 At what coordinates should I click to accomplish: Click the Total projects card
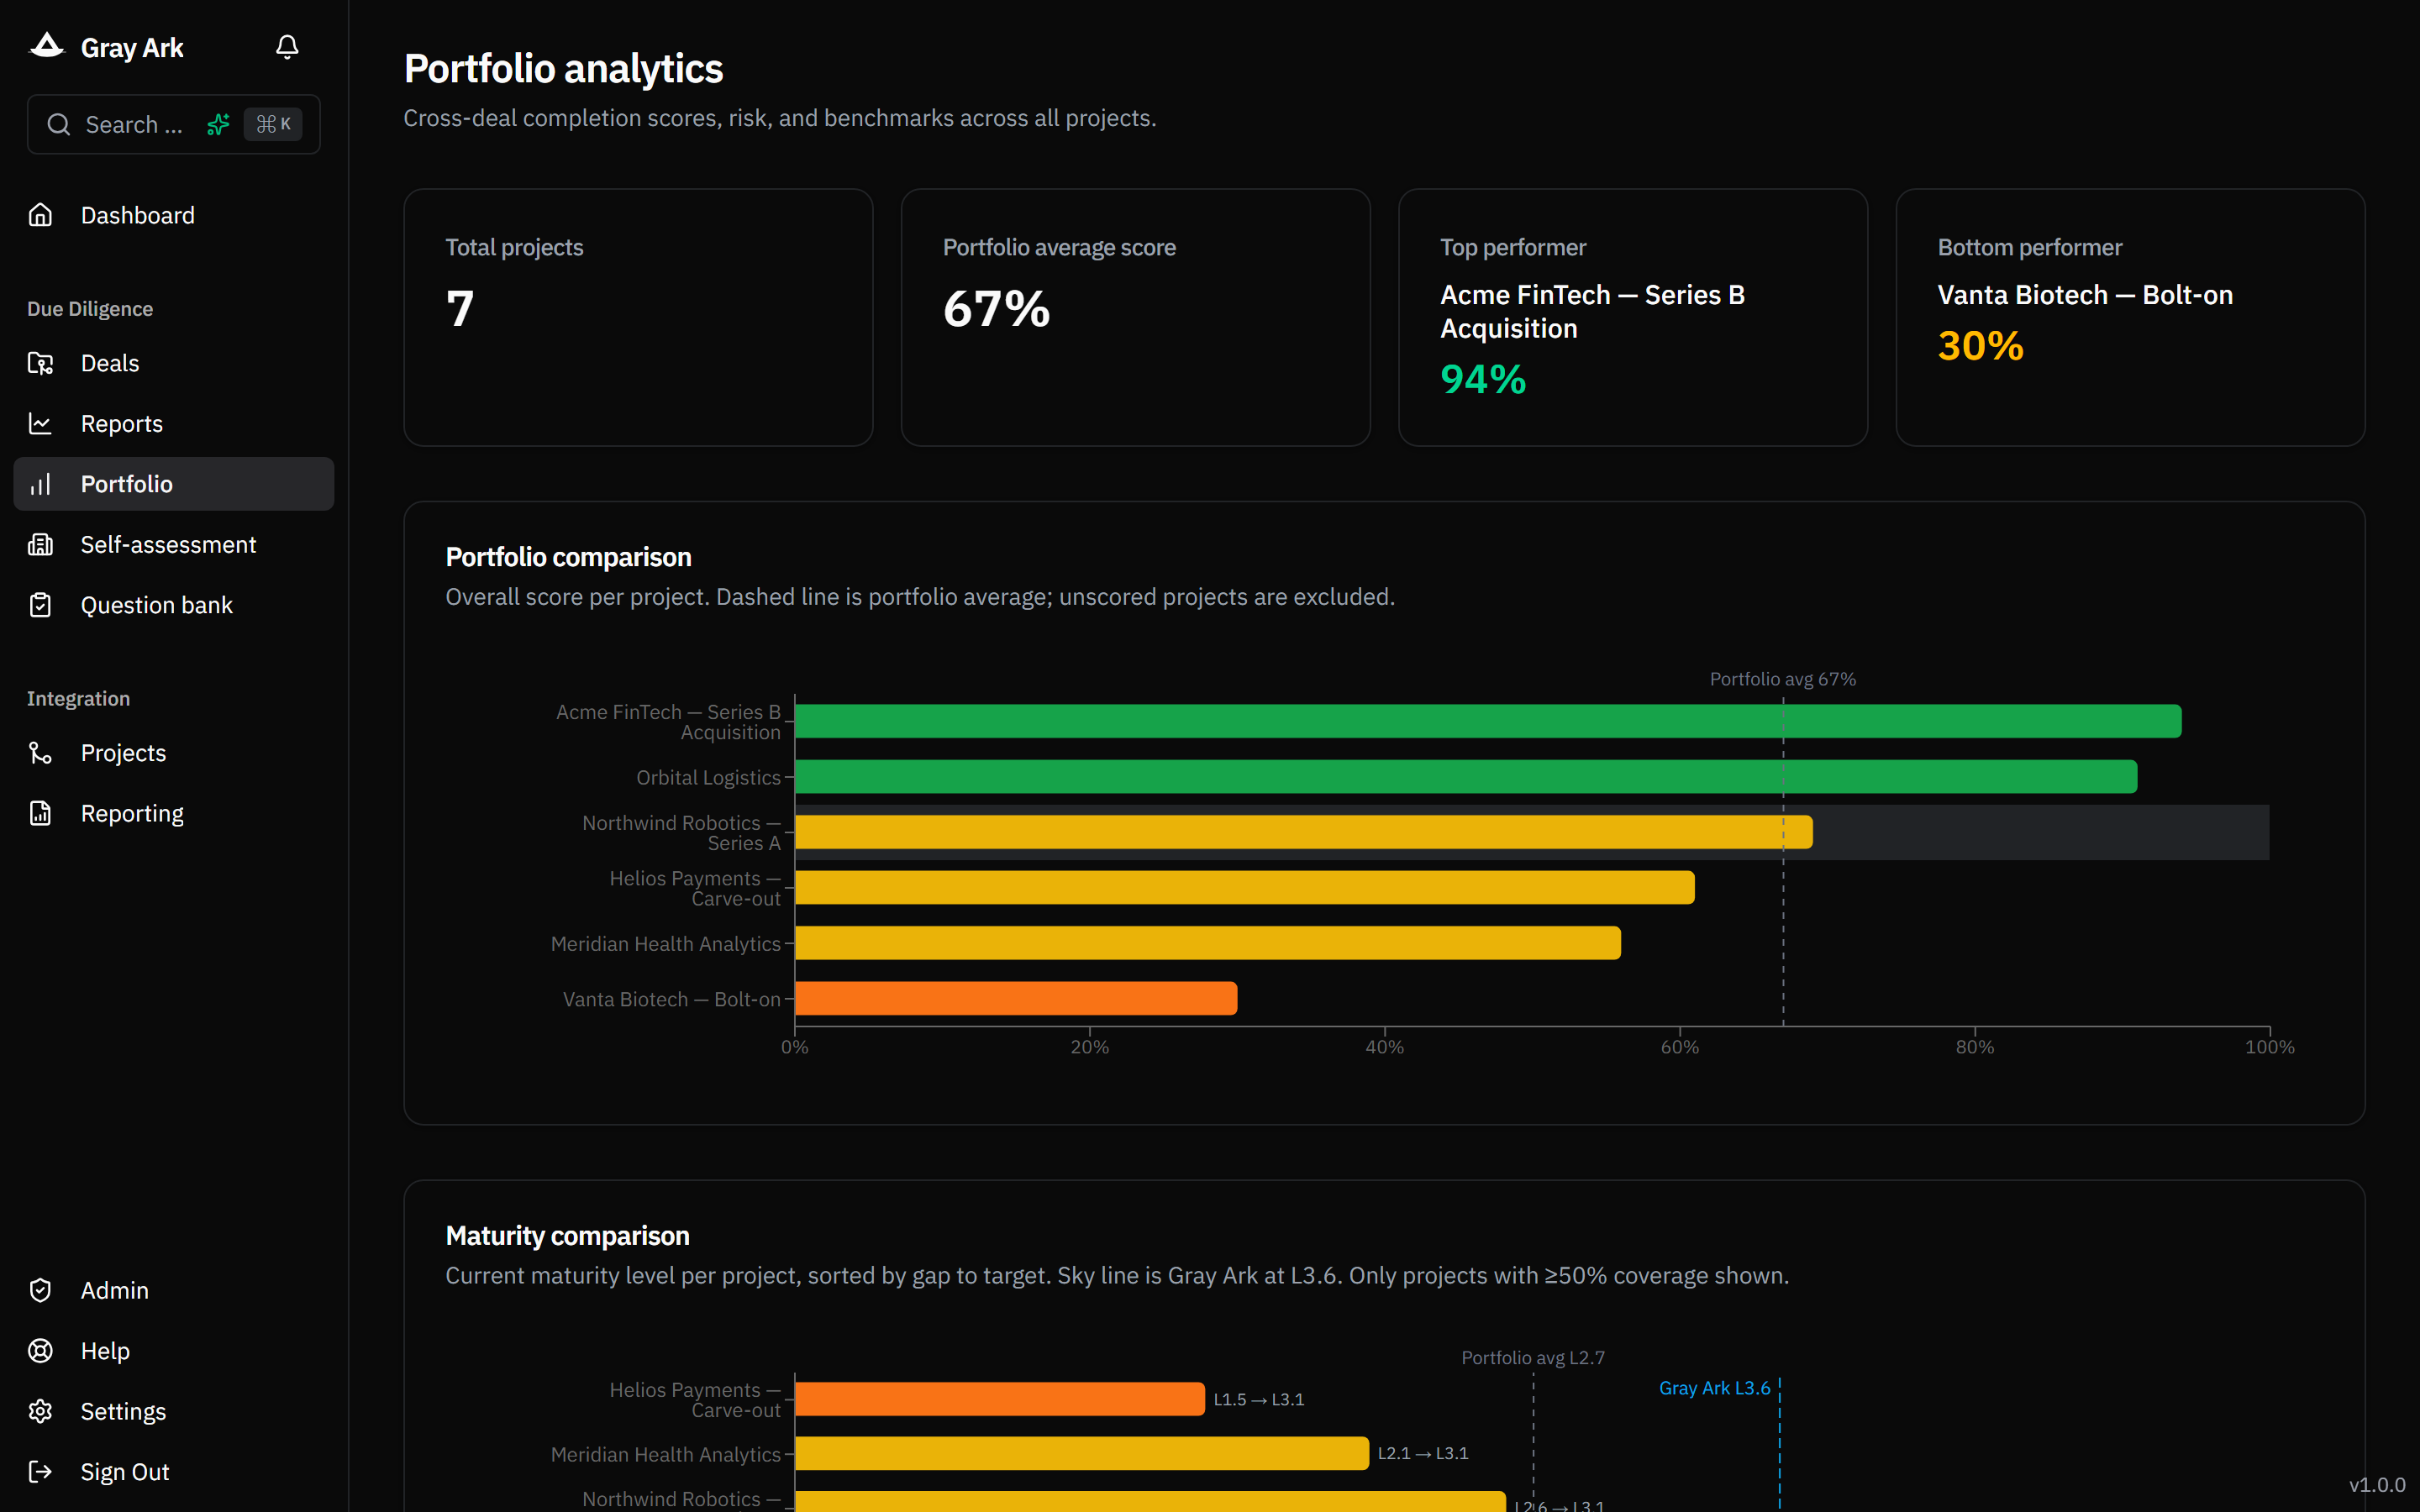pyautogui.click(x=638, y=317)
